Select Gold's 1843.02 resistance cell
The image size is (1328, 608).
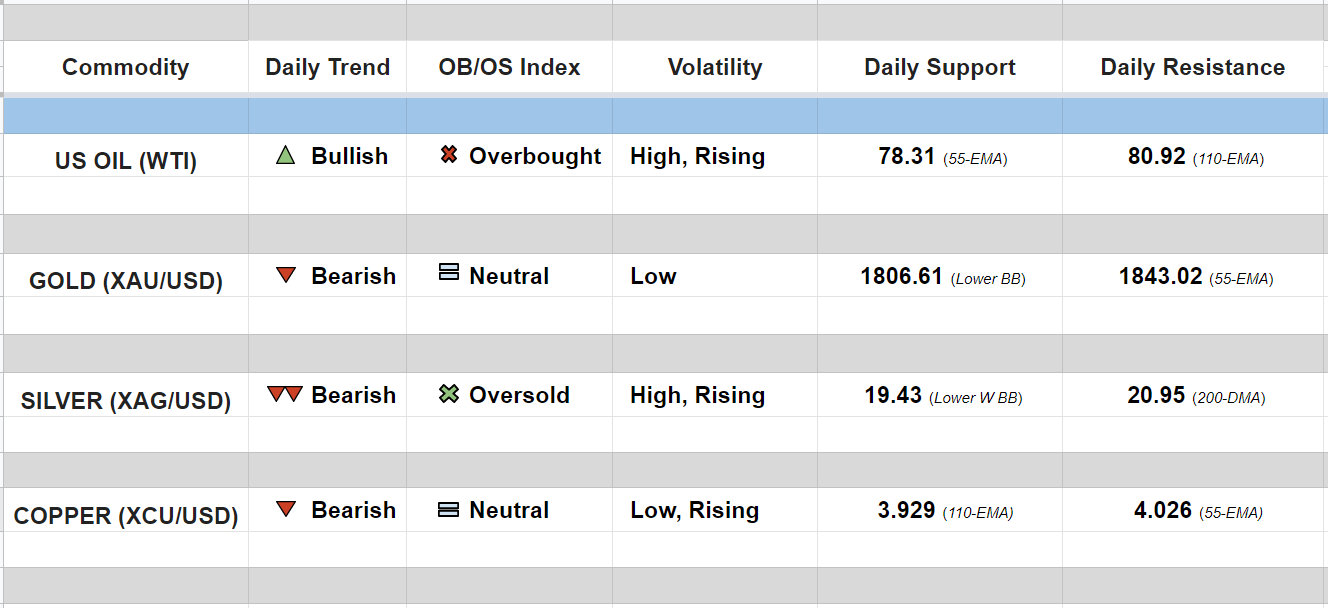(1160, 276)
